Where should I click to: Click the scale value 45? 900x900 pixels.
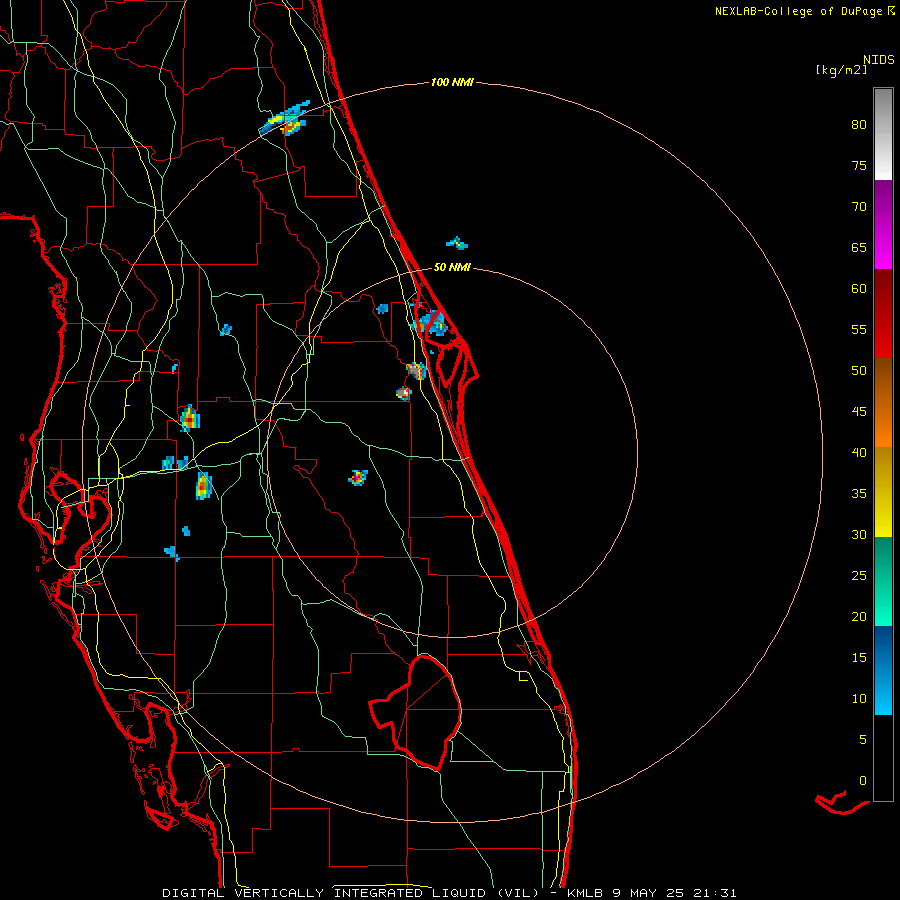coord(859,412)
